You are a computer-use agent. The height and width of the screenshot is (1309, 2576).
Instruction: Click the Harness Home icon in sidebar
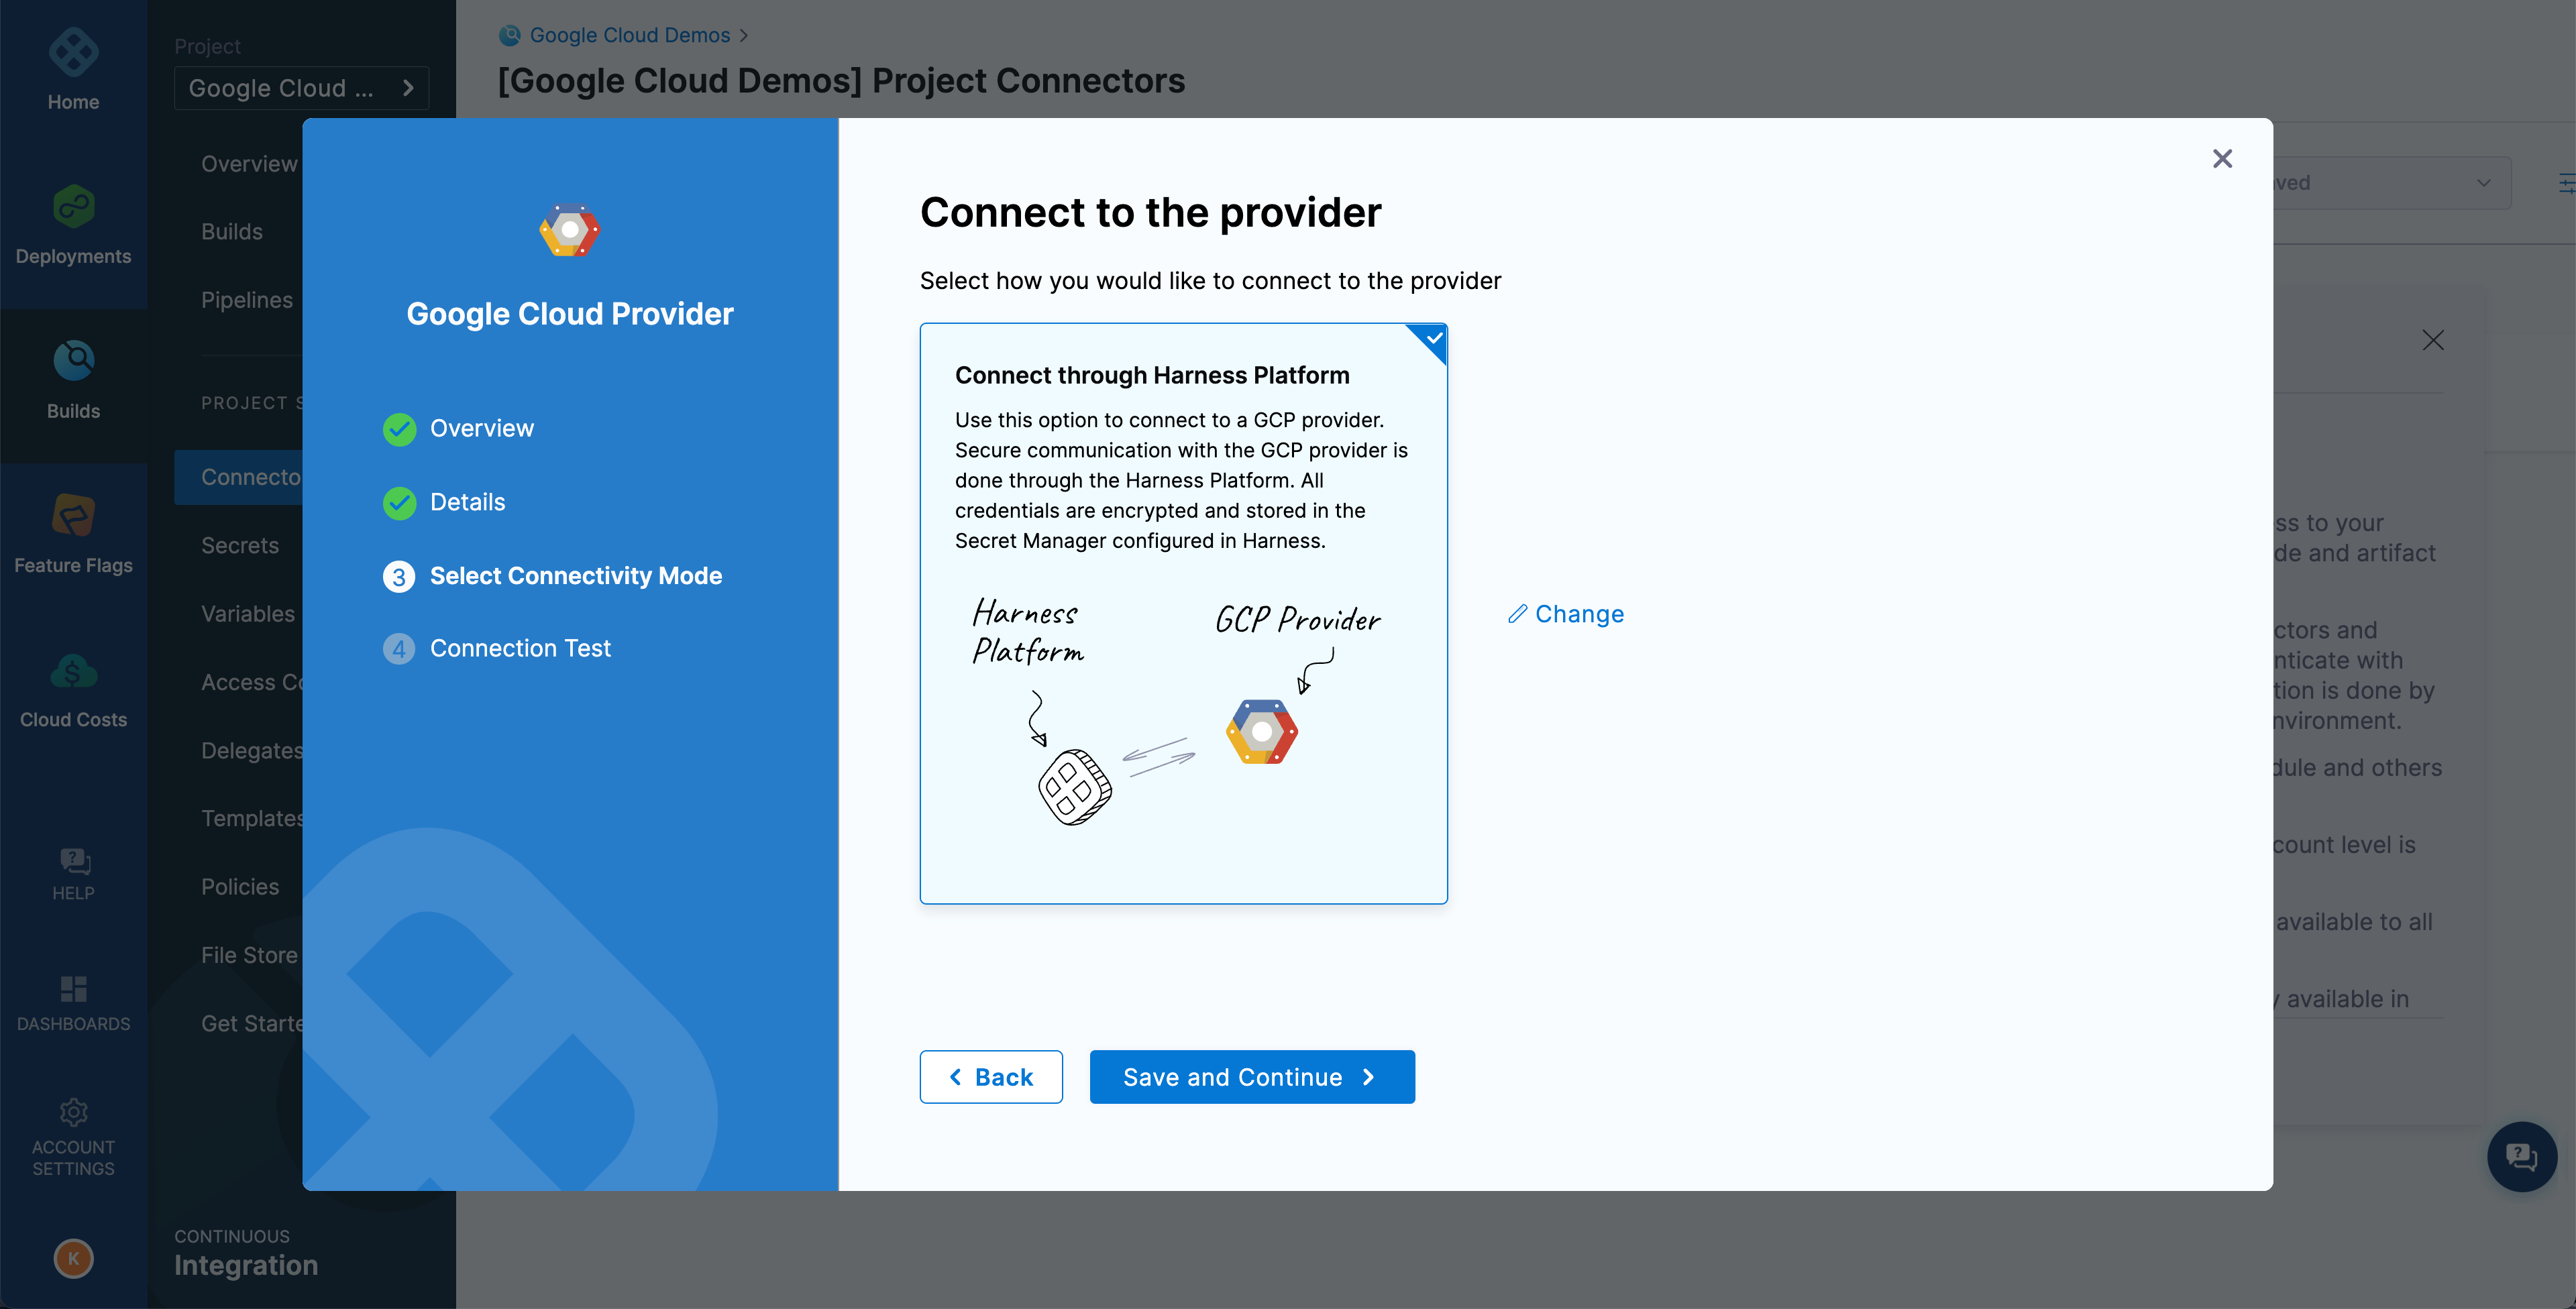(74, 52)
